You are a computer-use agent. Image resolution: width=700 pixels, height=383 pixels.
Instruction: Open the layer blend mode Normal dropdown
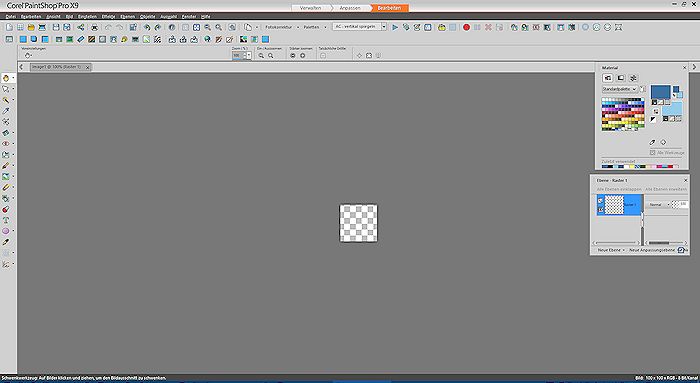[x=659, y=204]
